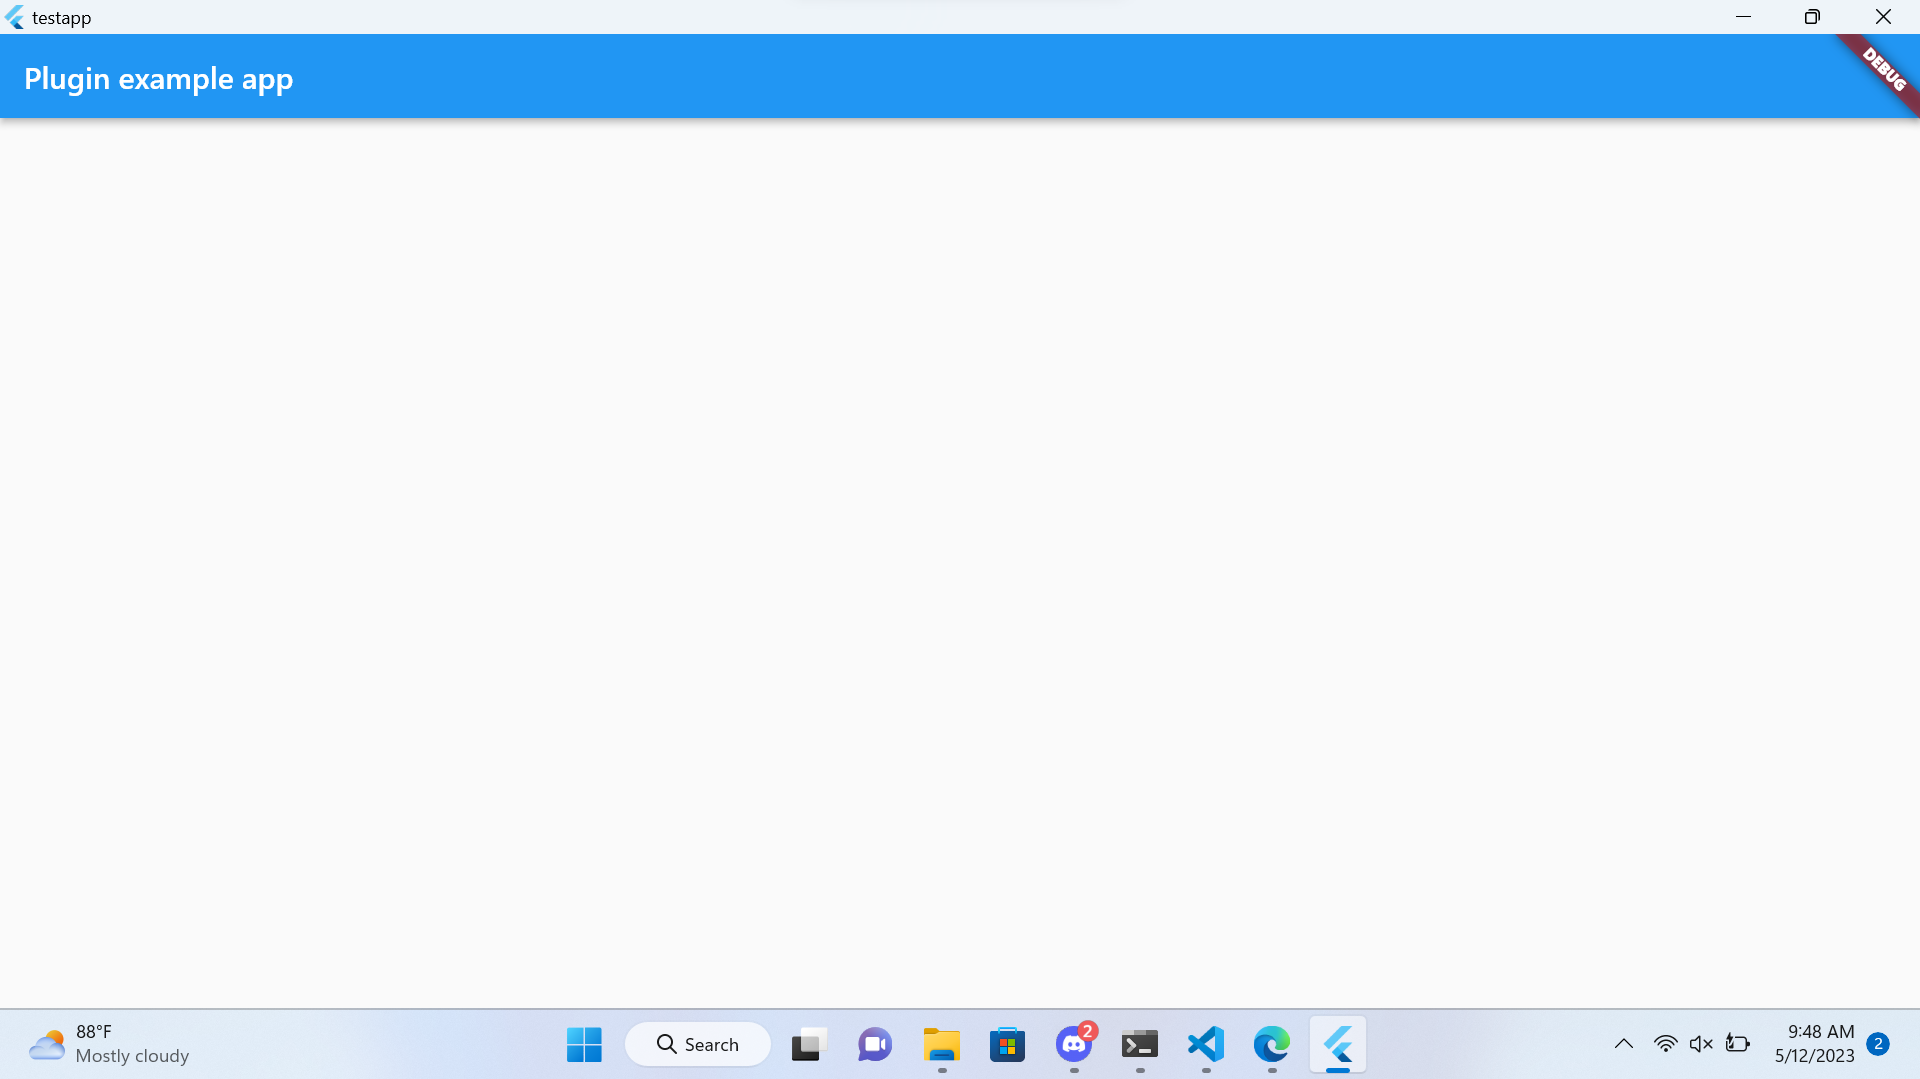Open the Search box in the taskbar
The height and width of the screenshot is (1079, 1920).
tap(697, 1043)
